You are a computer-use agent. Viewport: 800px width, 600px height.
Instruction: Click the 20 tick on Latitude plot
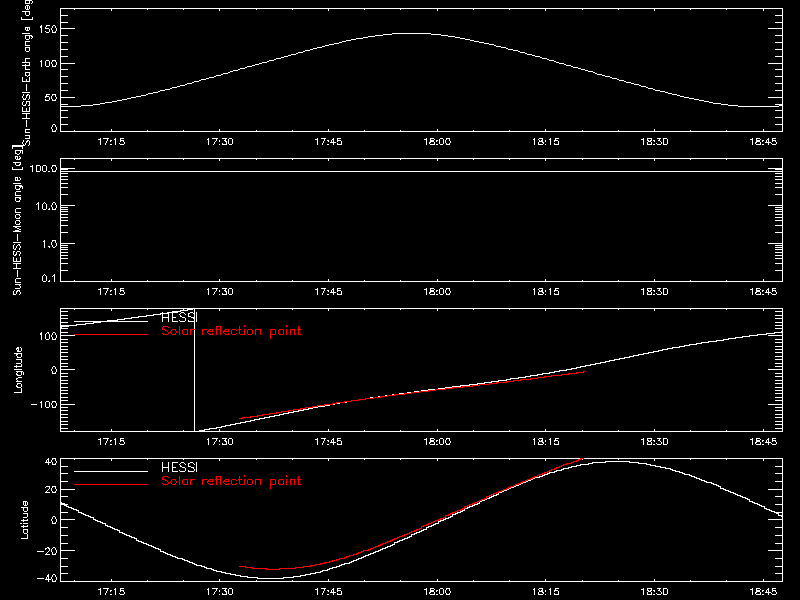[51, 490]
